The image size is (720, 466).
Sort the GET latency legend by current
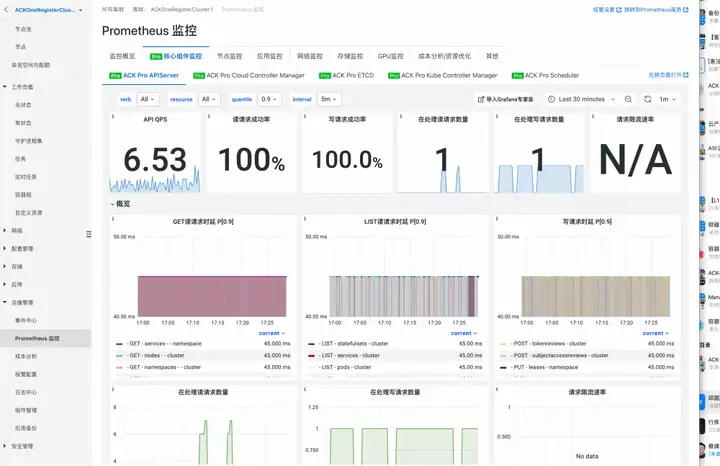[272, 333]
